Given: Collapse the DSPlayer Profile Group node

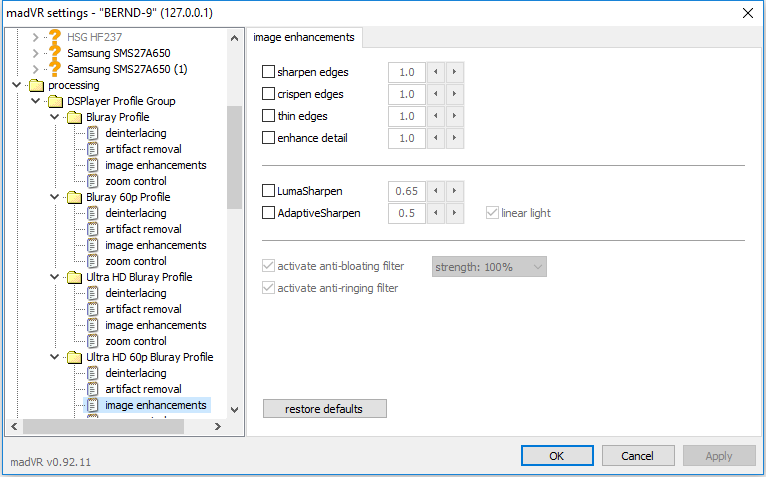Looking at the screenshot, I should 36,101.
